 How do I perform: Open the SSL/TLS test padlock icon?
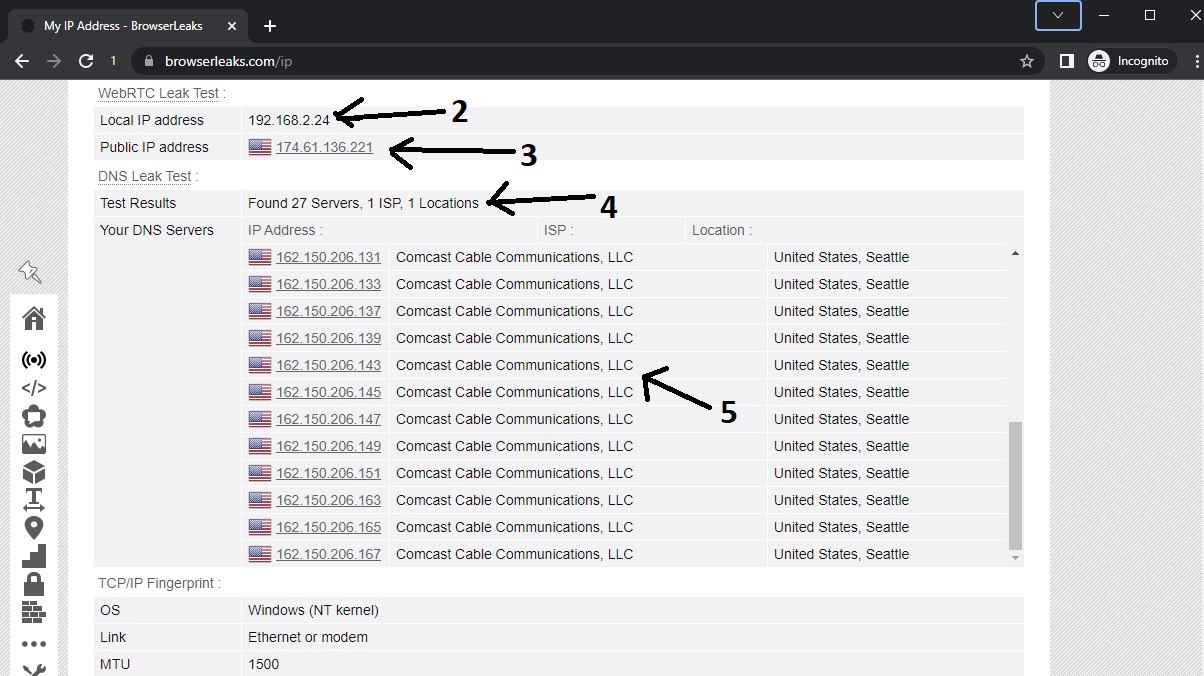(x=34, y=583)
